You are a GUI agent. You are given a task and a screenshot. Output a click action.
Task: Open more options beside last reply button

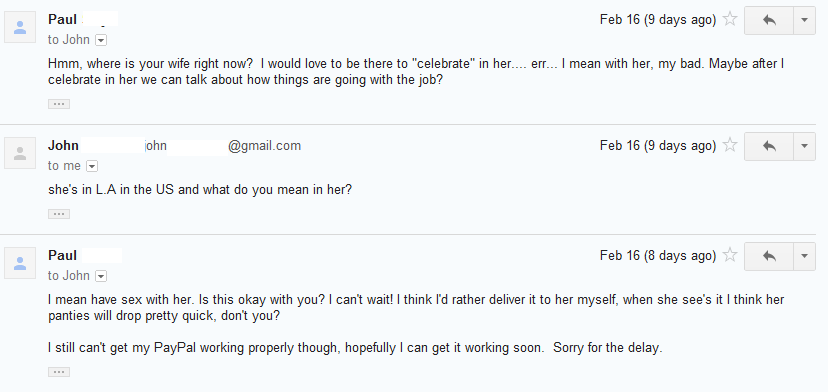(x=804, y=256)
